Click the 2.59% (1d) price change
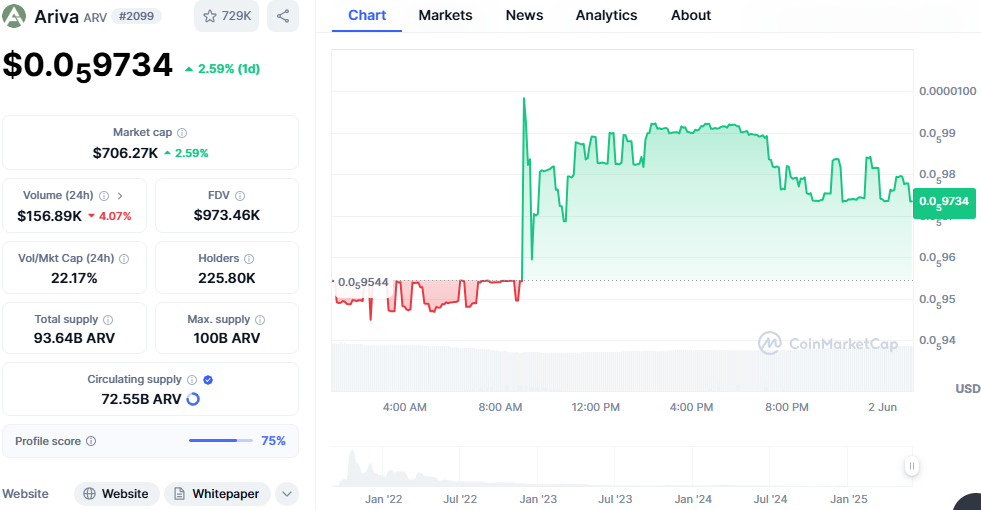This screenshot has height=510, width=981. click(x=223, y=69)
